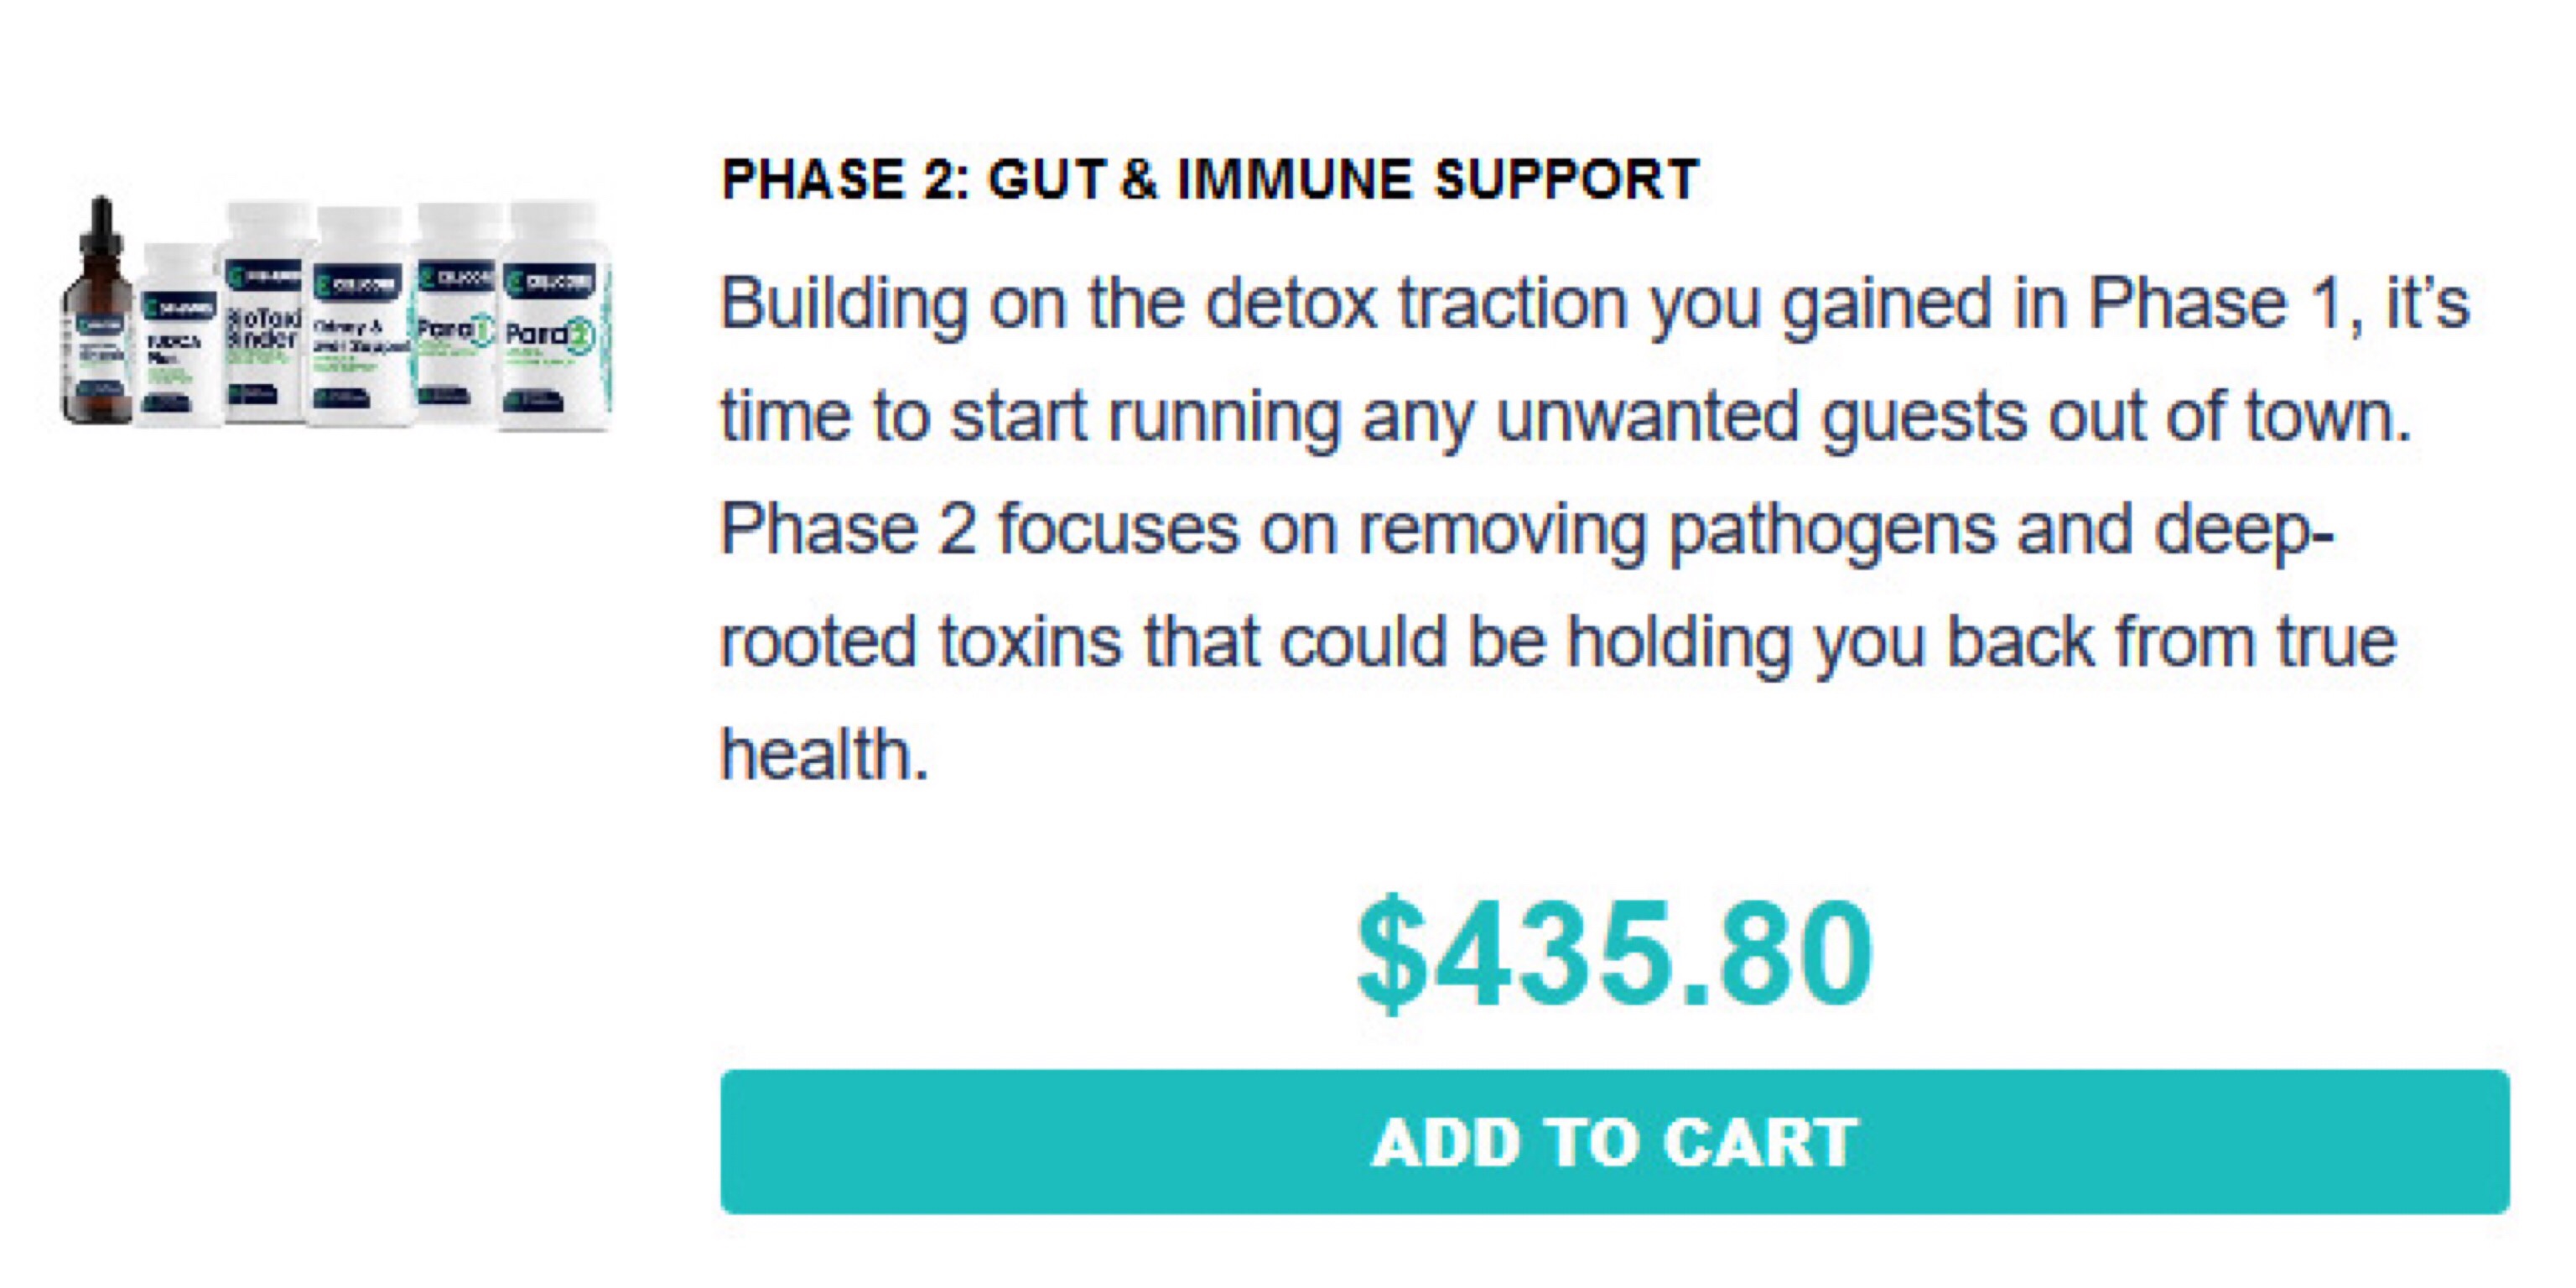Screen dimensions: 2576x1288
Task: Click the ADD TO CART button
Action: [x=1614, y=1141]
